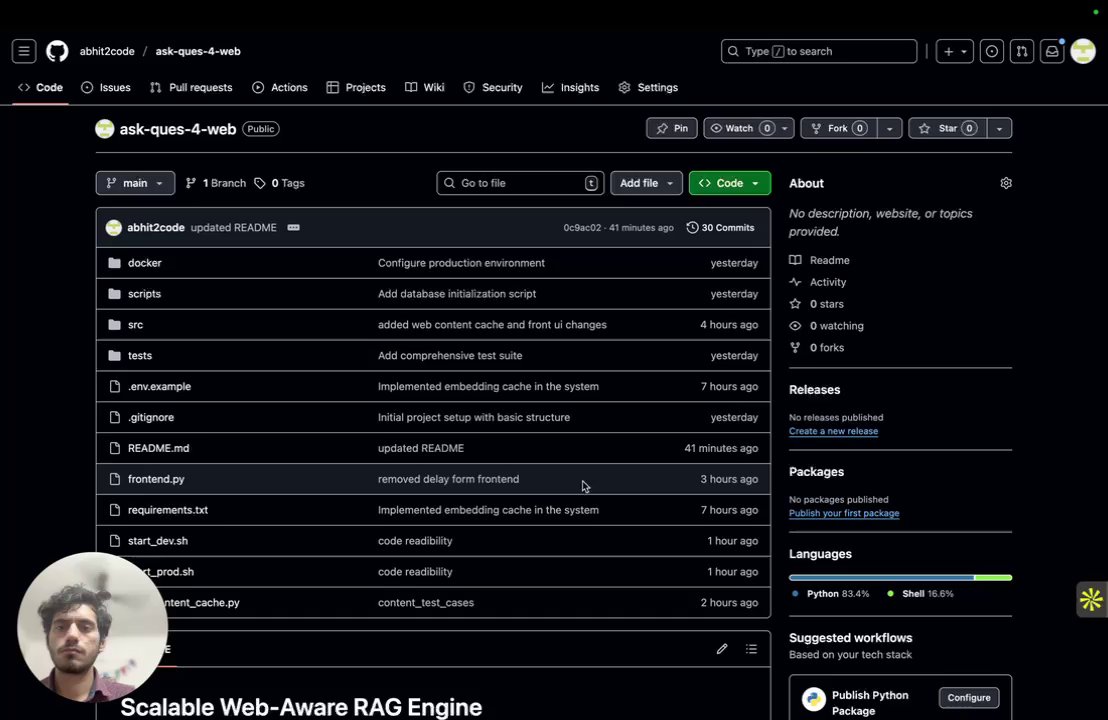Expand the Add file dropdown
Image resolution: width=1108 pixels, height=720 pixels.
pyautogui.click(x=646, y=183)
